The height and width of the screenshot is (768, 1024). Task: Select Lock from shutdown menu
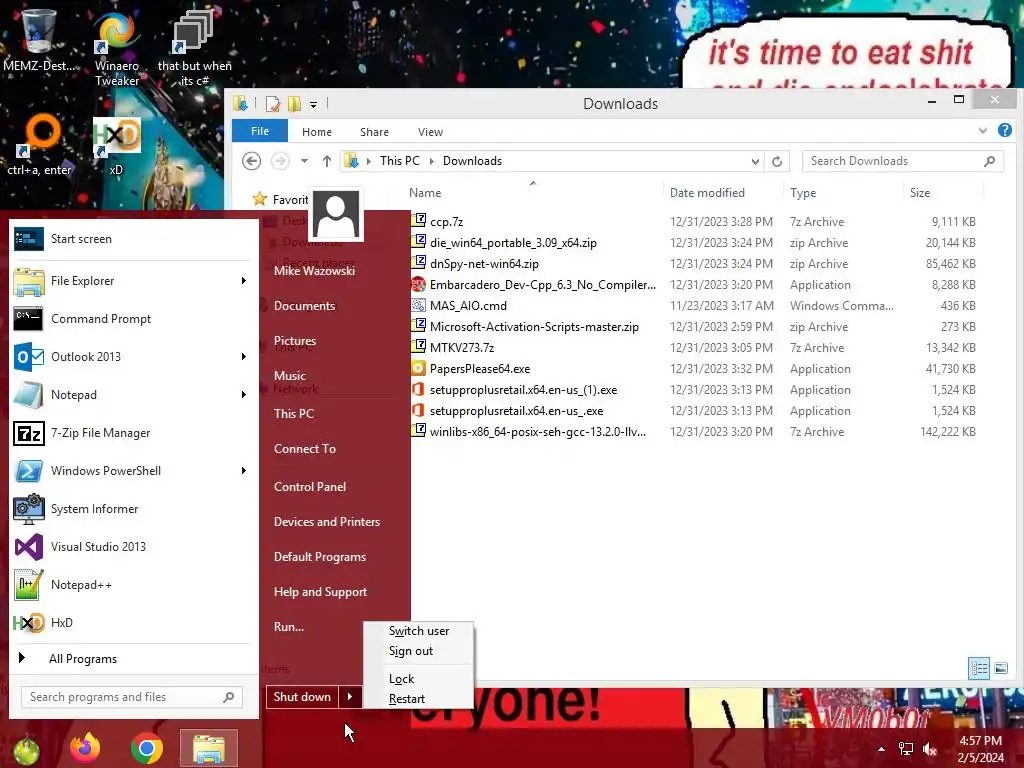coord(419,679)
